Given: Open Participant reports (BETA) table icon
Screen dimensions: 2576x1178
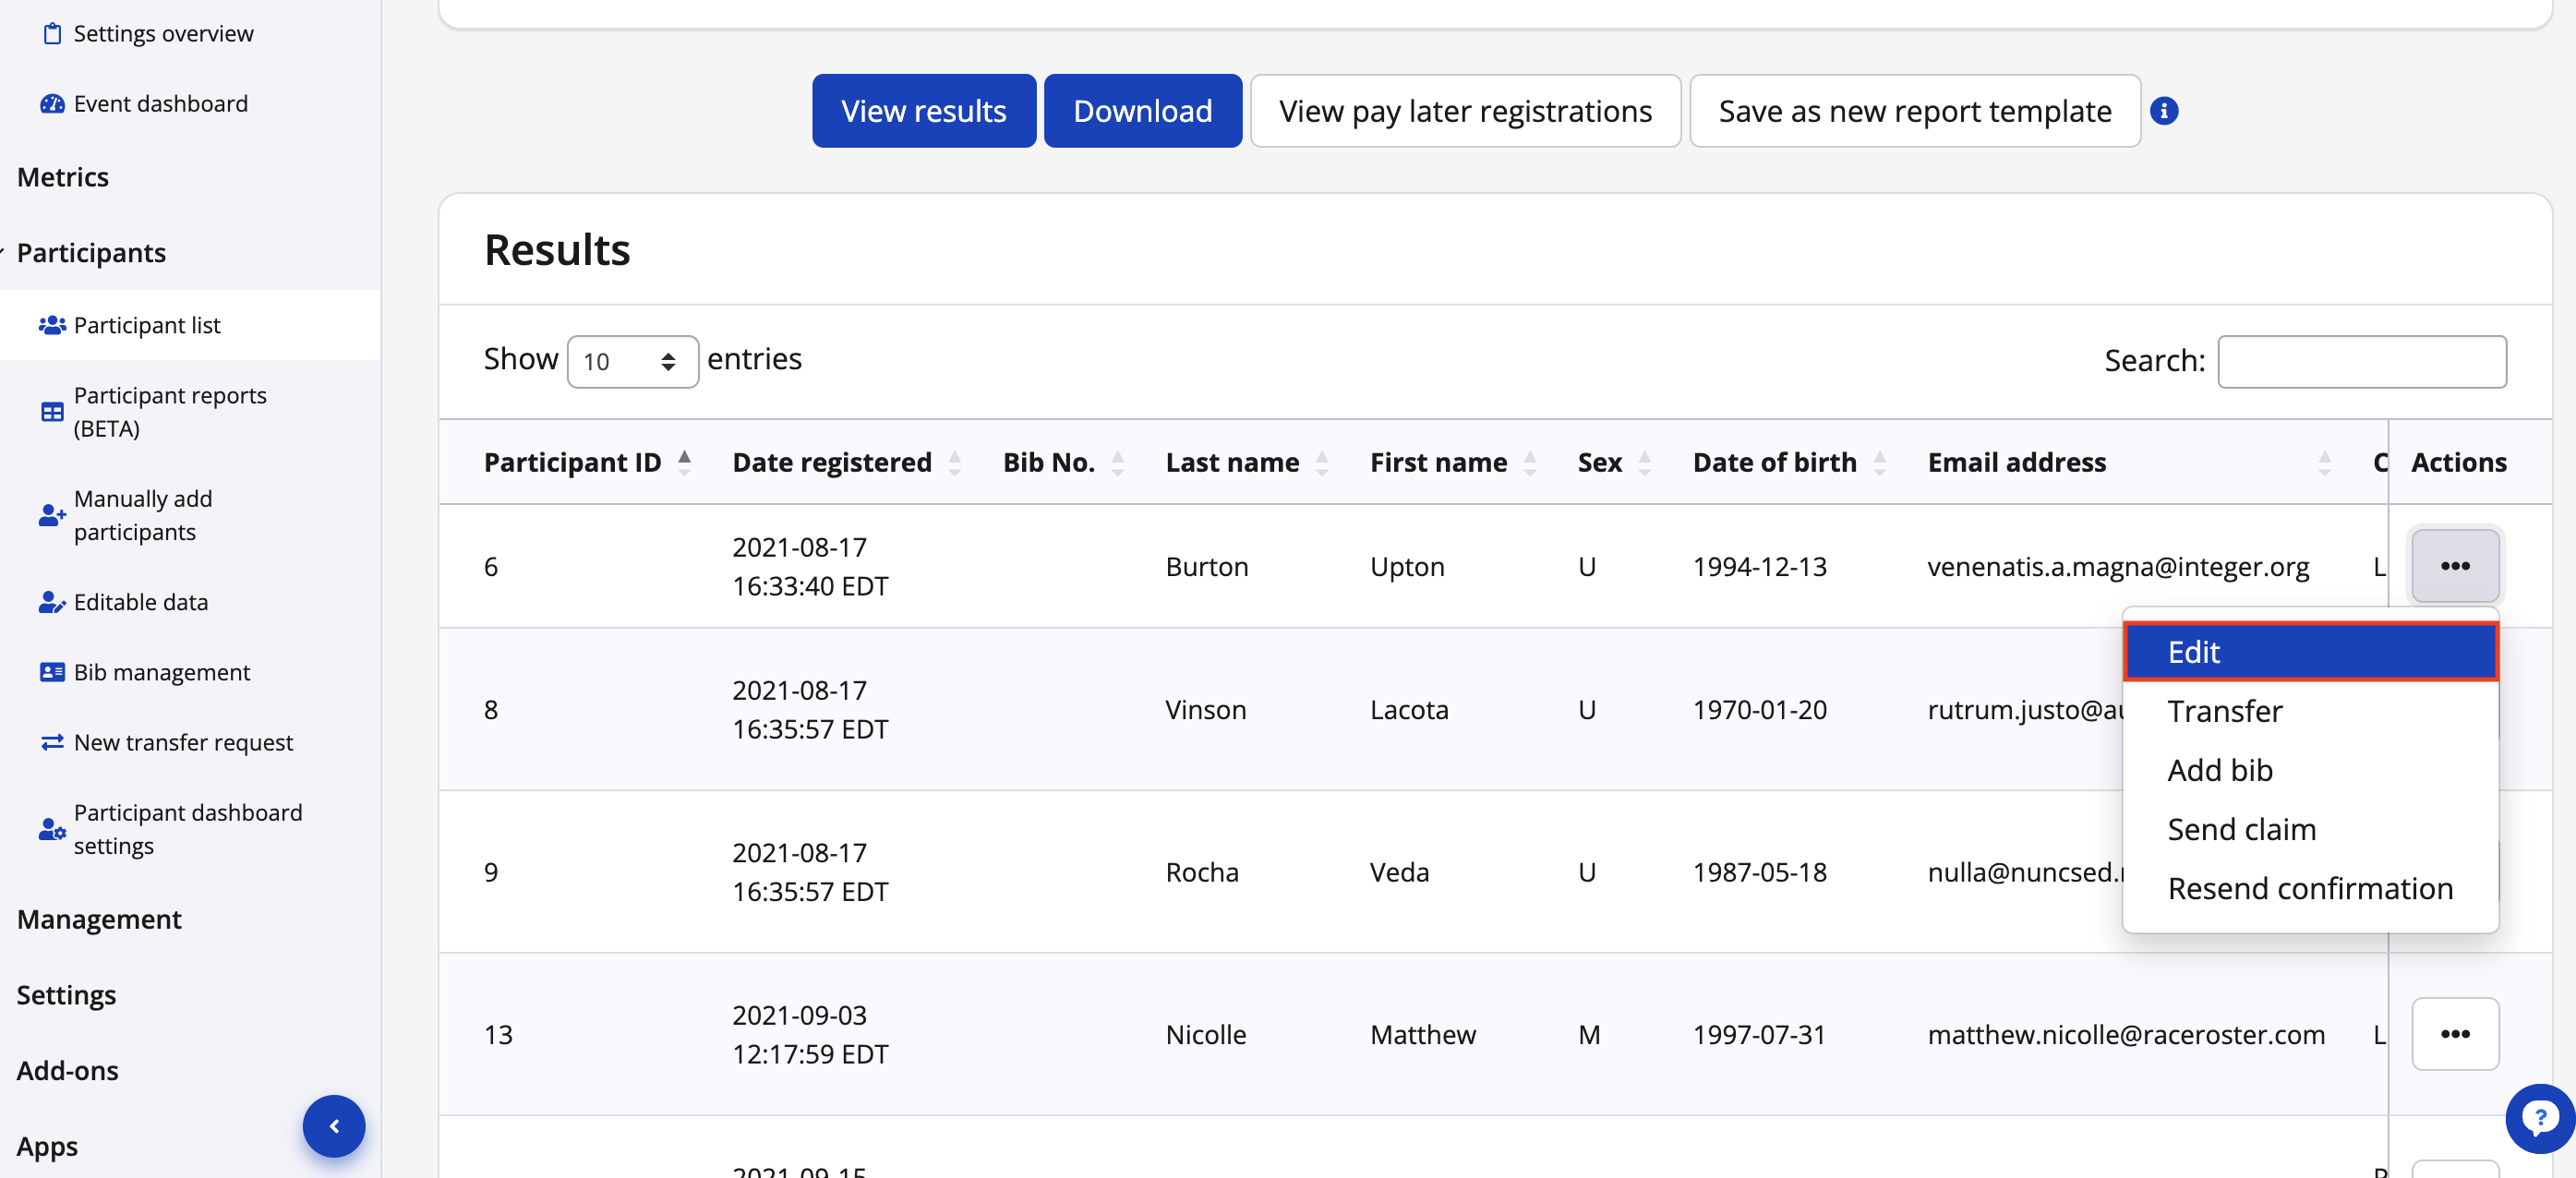Looking at the screenshot, I should pos(52,412).
